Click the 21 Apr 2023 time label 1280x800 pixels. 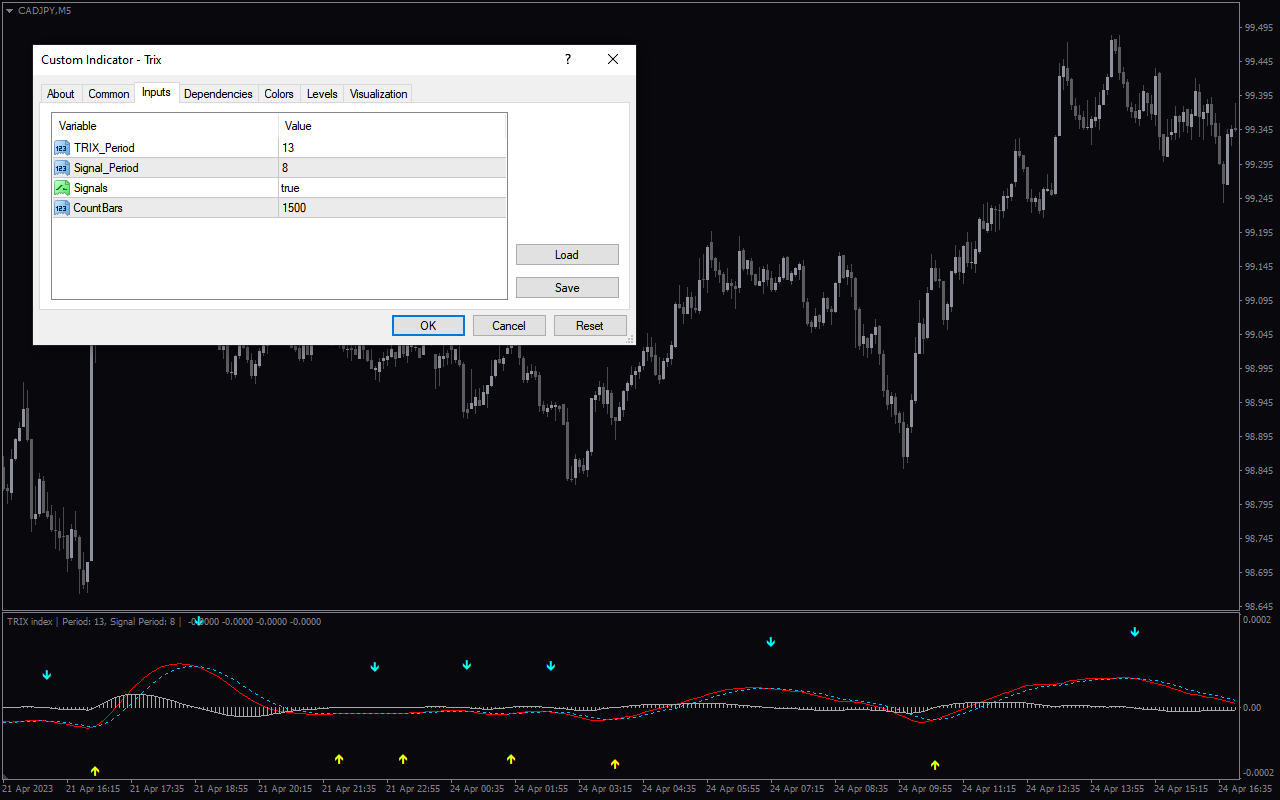(28, 788)
